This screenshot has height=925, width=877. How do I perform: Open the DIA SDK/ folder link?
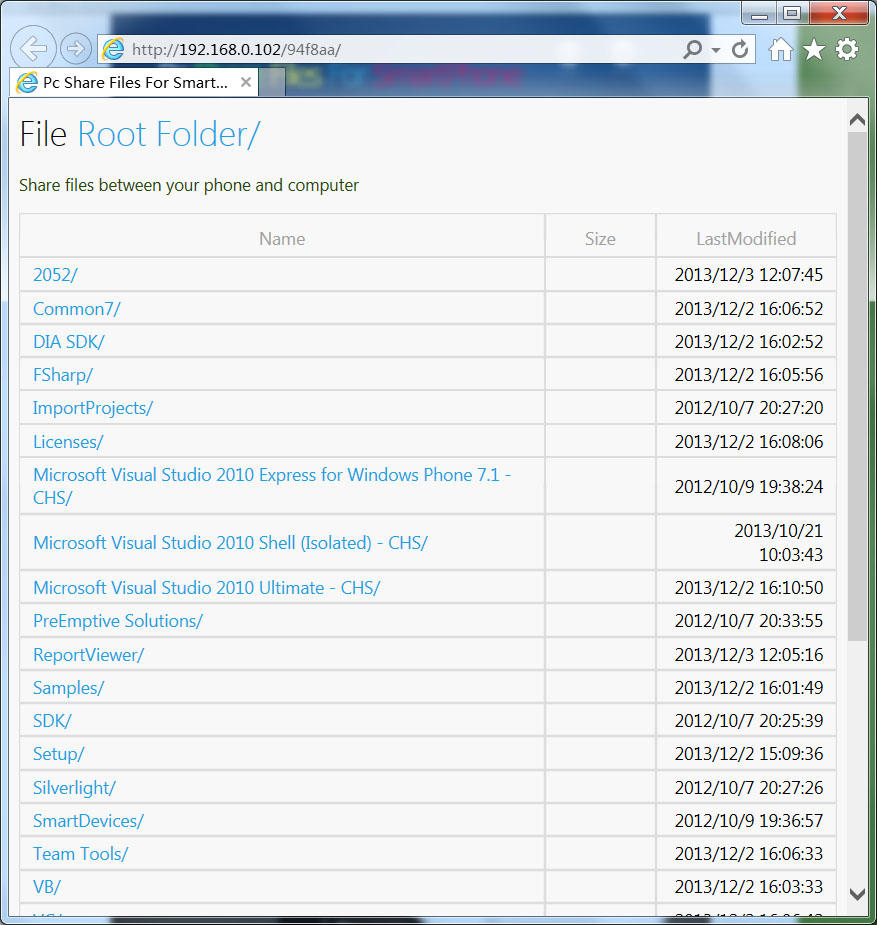pos(68,342)
